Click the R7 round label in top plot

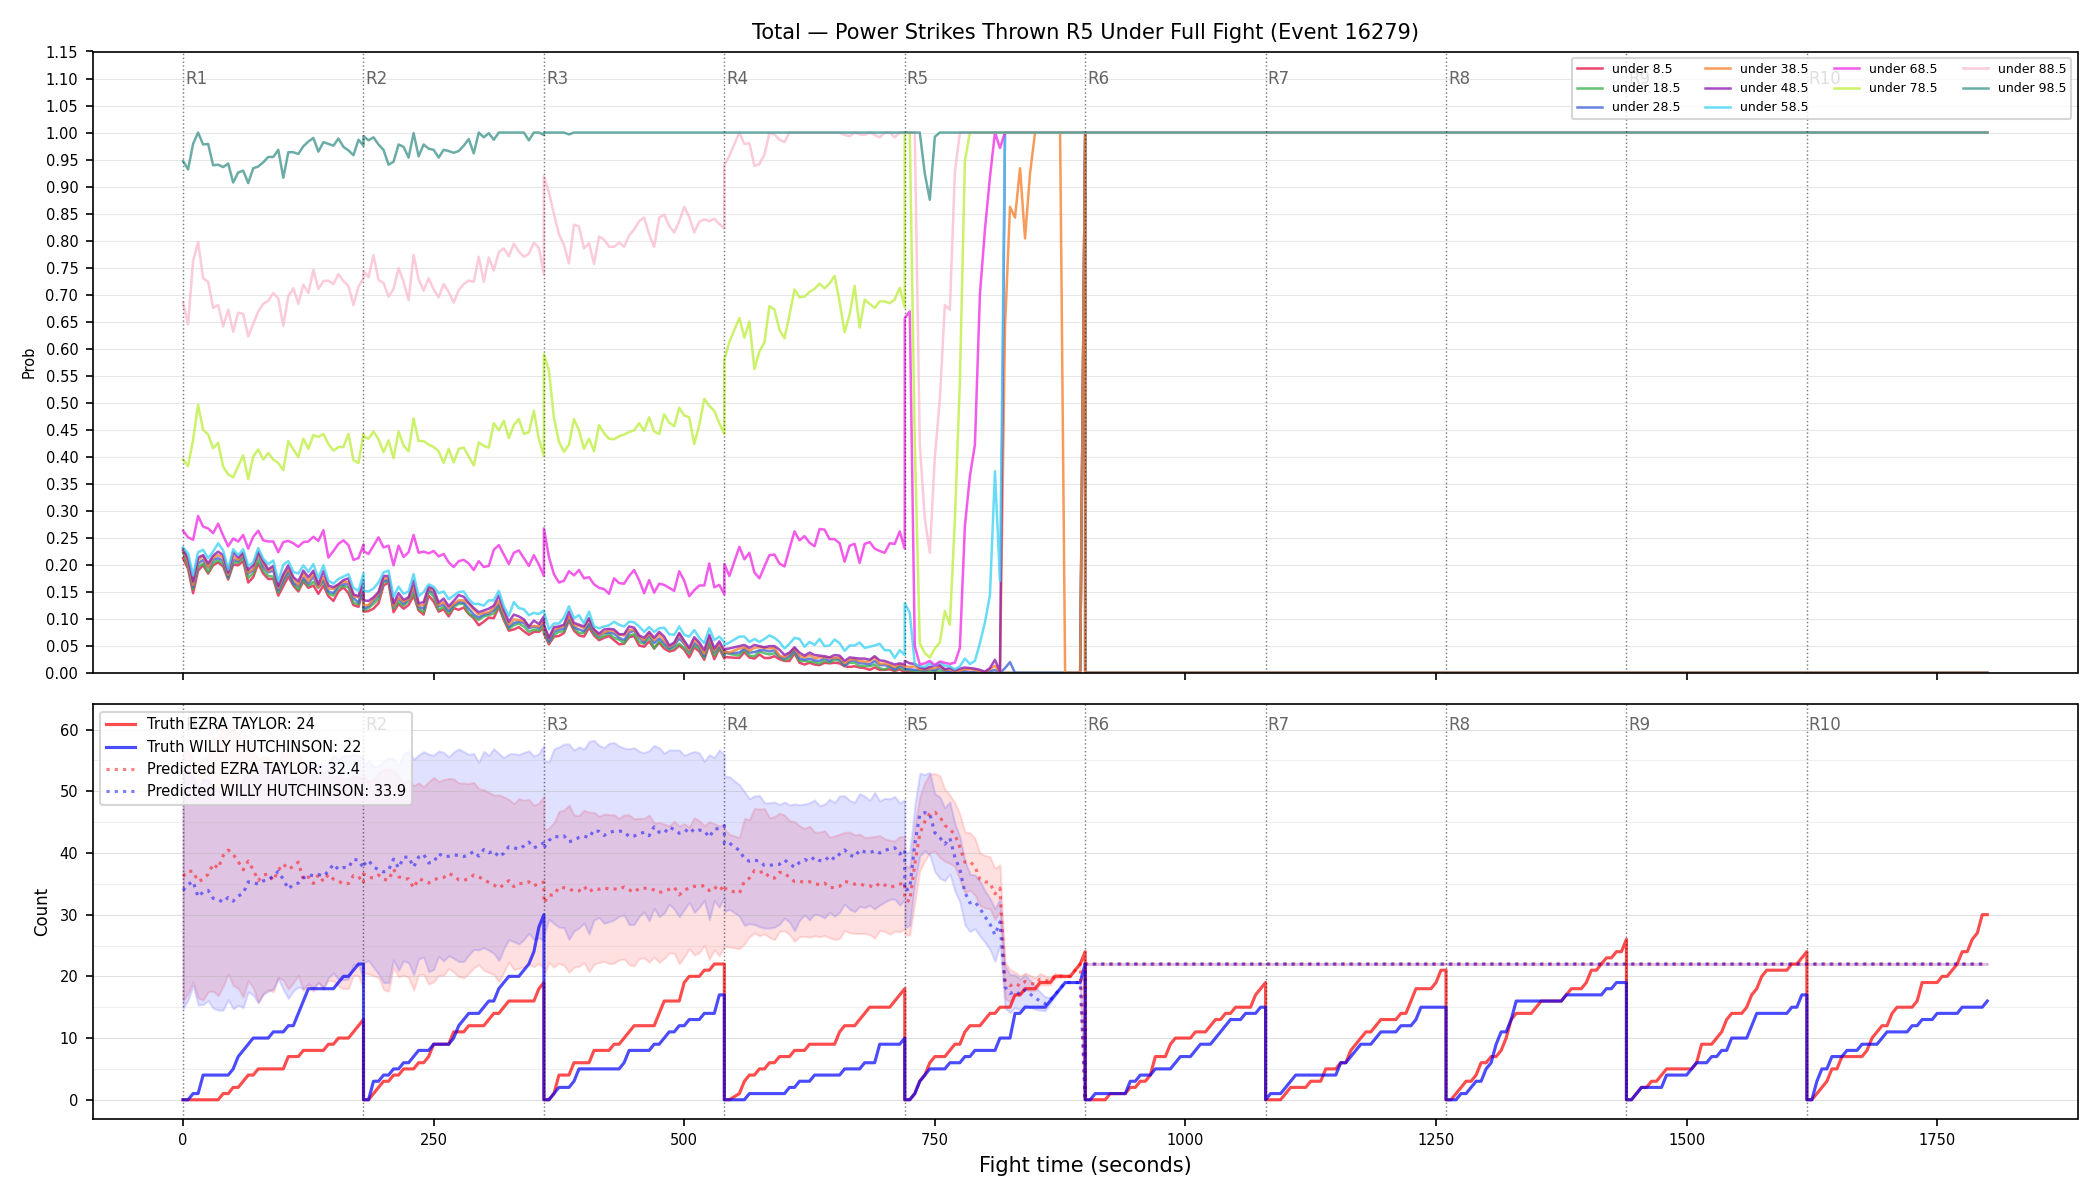pos(1278,78)
